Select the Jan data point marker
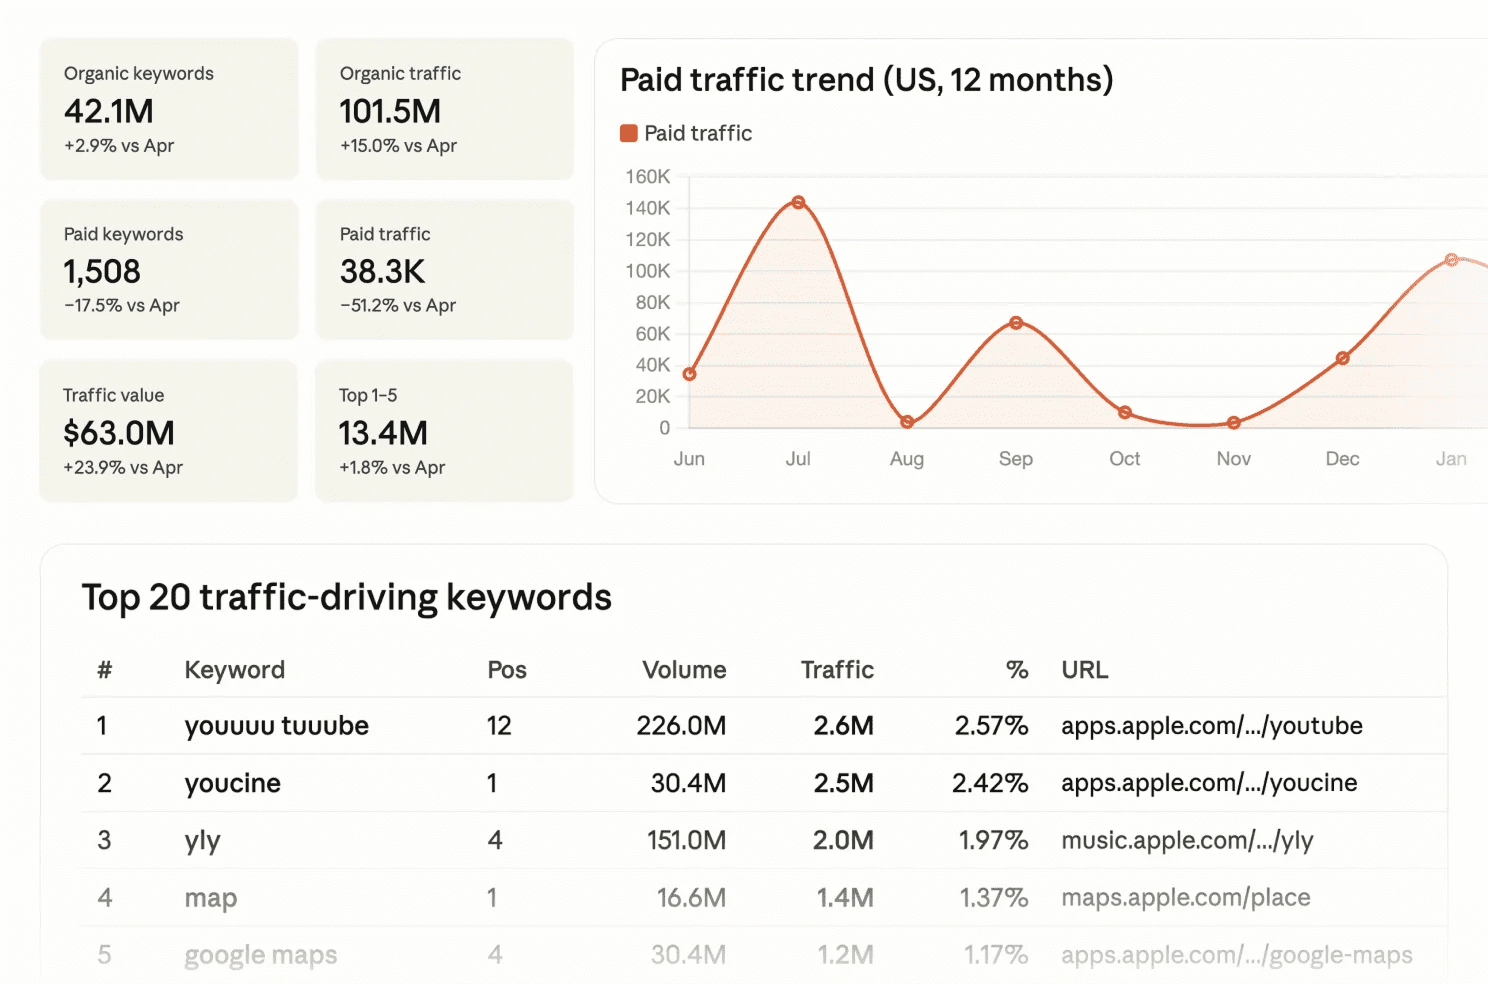1488x984 pixels. pyautogui.click(x=1452, y=259)
